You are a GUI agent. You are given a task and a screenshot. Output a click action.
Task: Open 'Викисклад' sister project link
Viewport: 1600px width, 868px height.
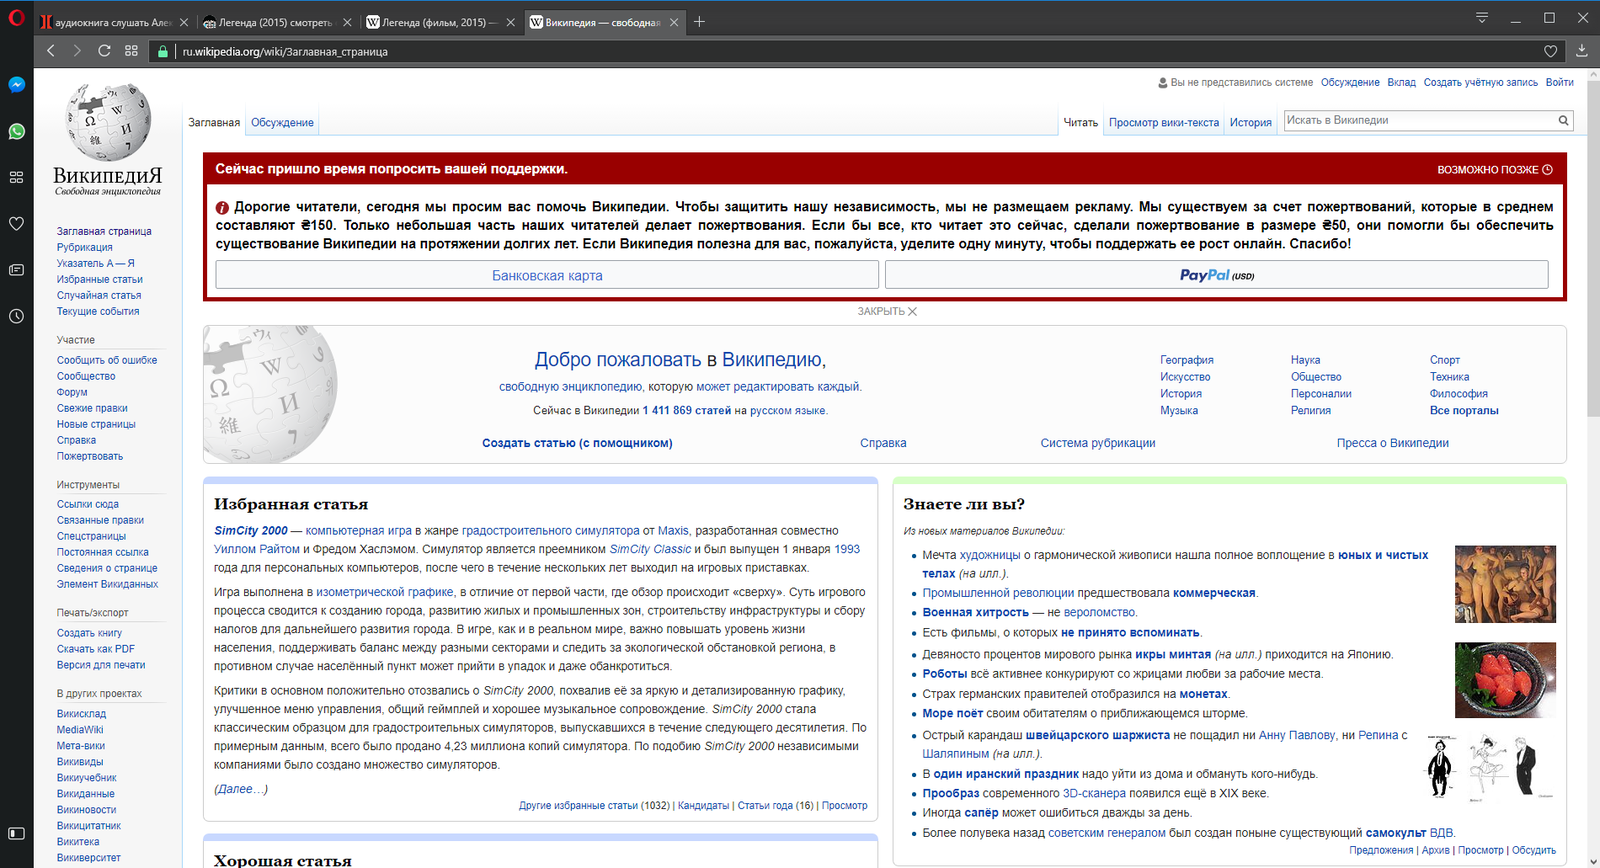[x=81, y=714]
